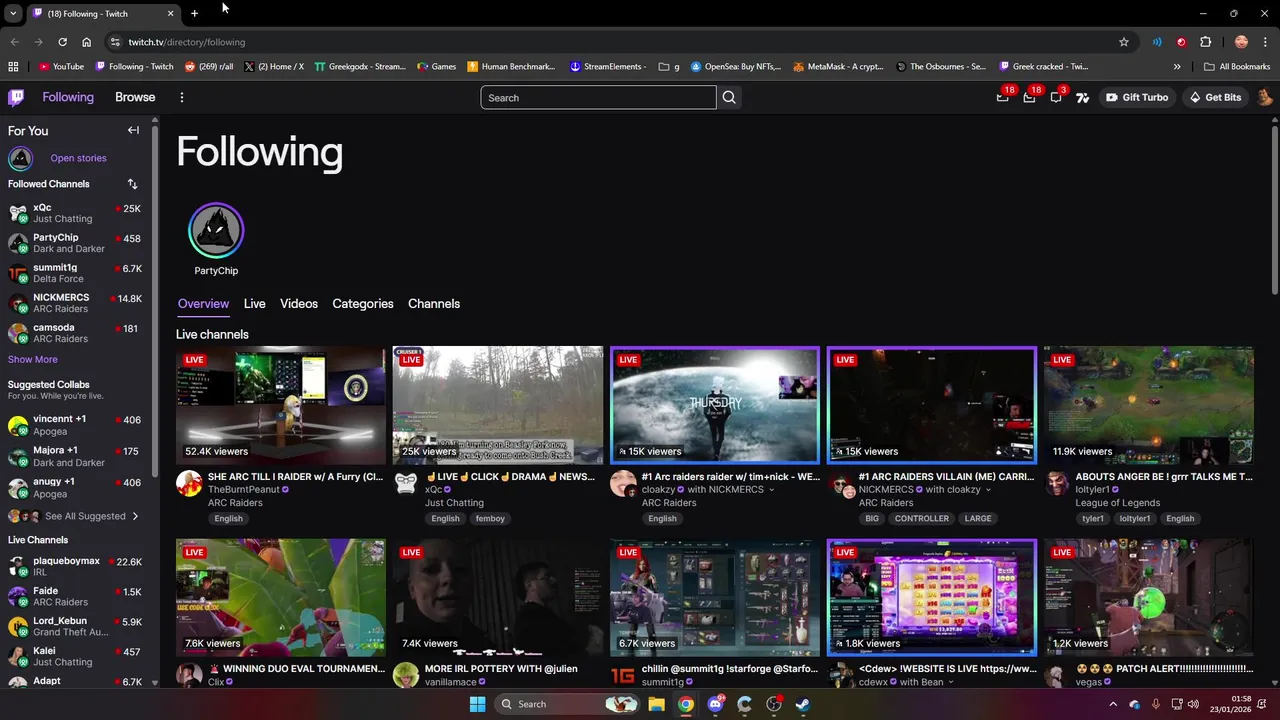Collapse the For You sidebar
Viewport: 1280px width, 720px height.
click(x=133, y=130)
